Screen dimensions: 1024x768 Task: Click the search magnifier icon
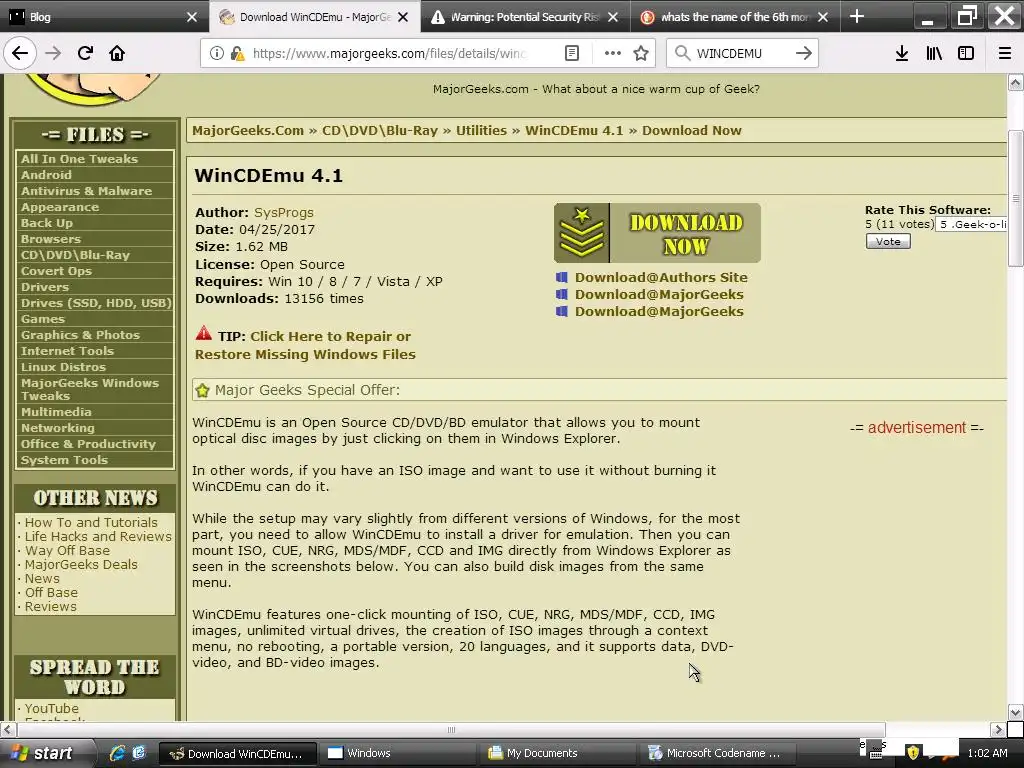click(x=682, y=53)
